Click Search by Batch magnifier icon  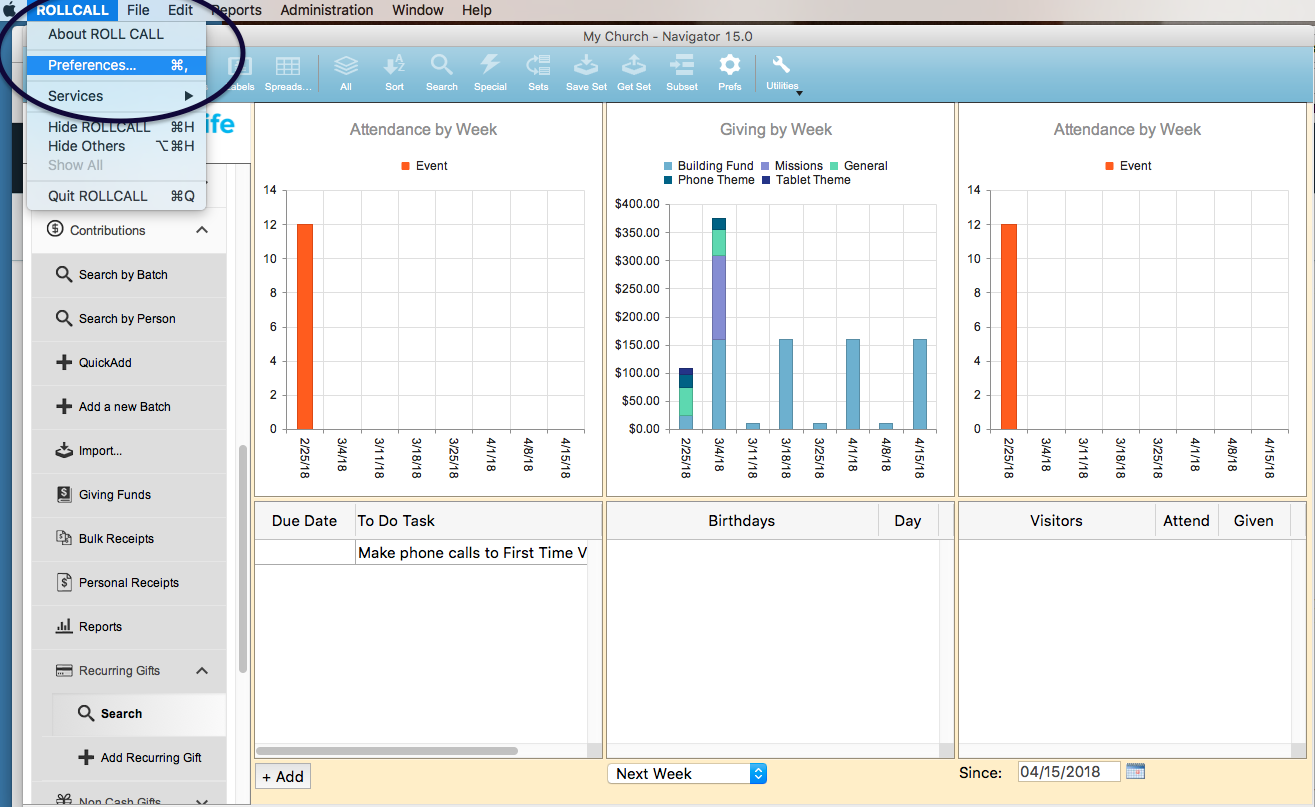point(63,274)
